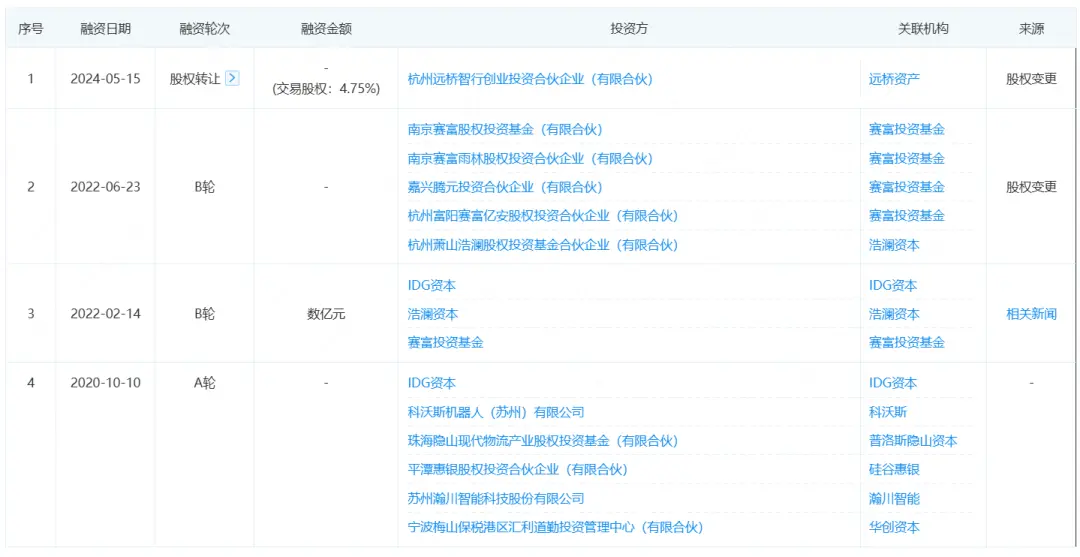Open the 硅谷惠银 institution link
The image size is (1080, 557).
(x=894, y=470)
